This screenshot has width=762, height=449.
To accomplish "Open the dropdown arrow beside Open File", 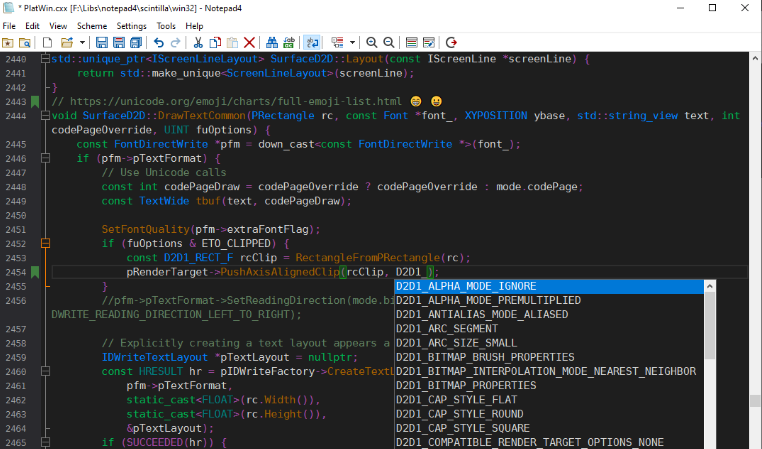I will click(82, 43).
